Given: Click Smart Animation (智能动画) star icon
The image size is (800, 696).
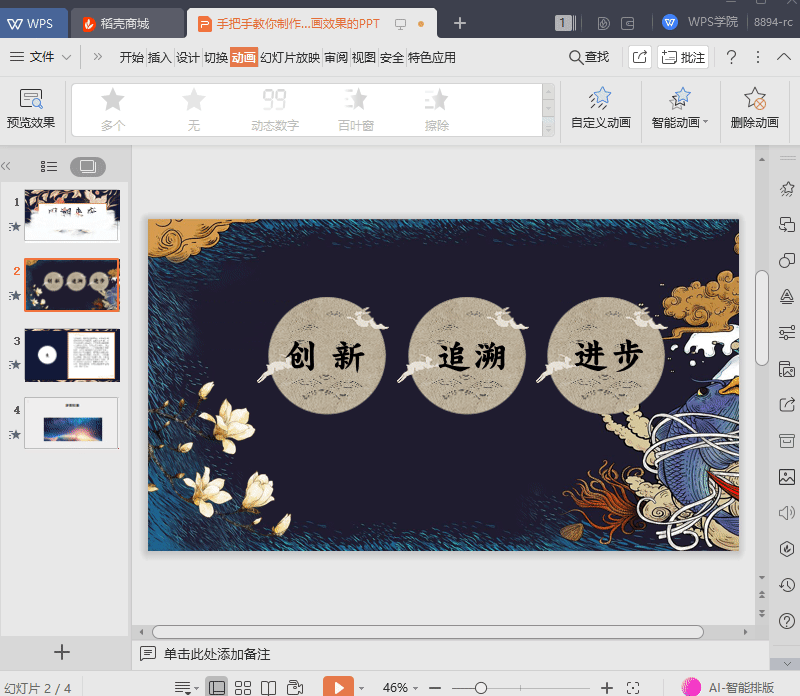Looking at the screenshot, I should point(680,98).
